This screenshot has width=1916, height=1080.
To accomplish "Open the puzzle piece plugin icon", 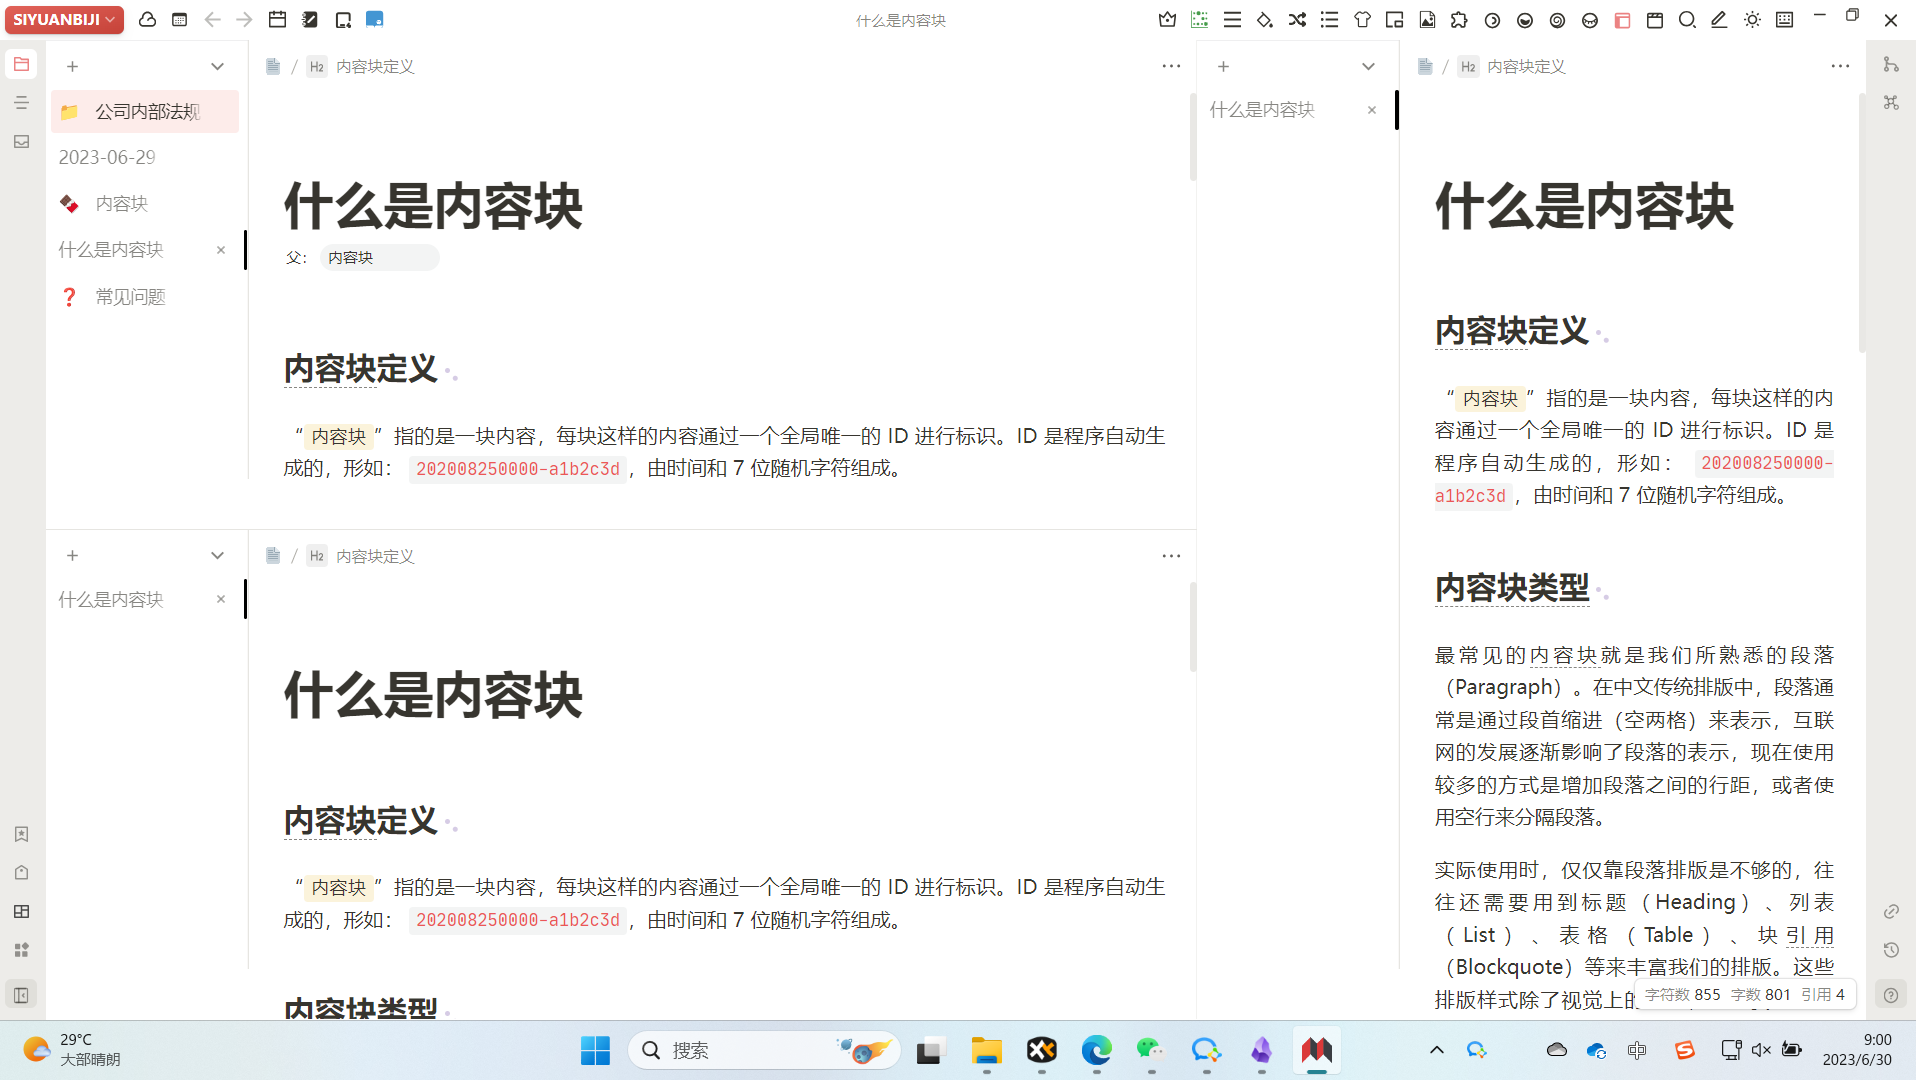I will (x=1459, y=20).
